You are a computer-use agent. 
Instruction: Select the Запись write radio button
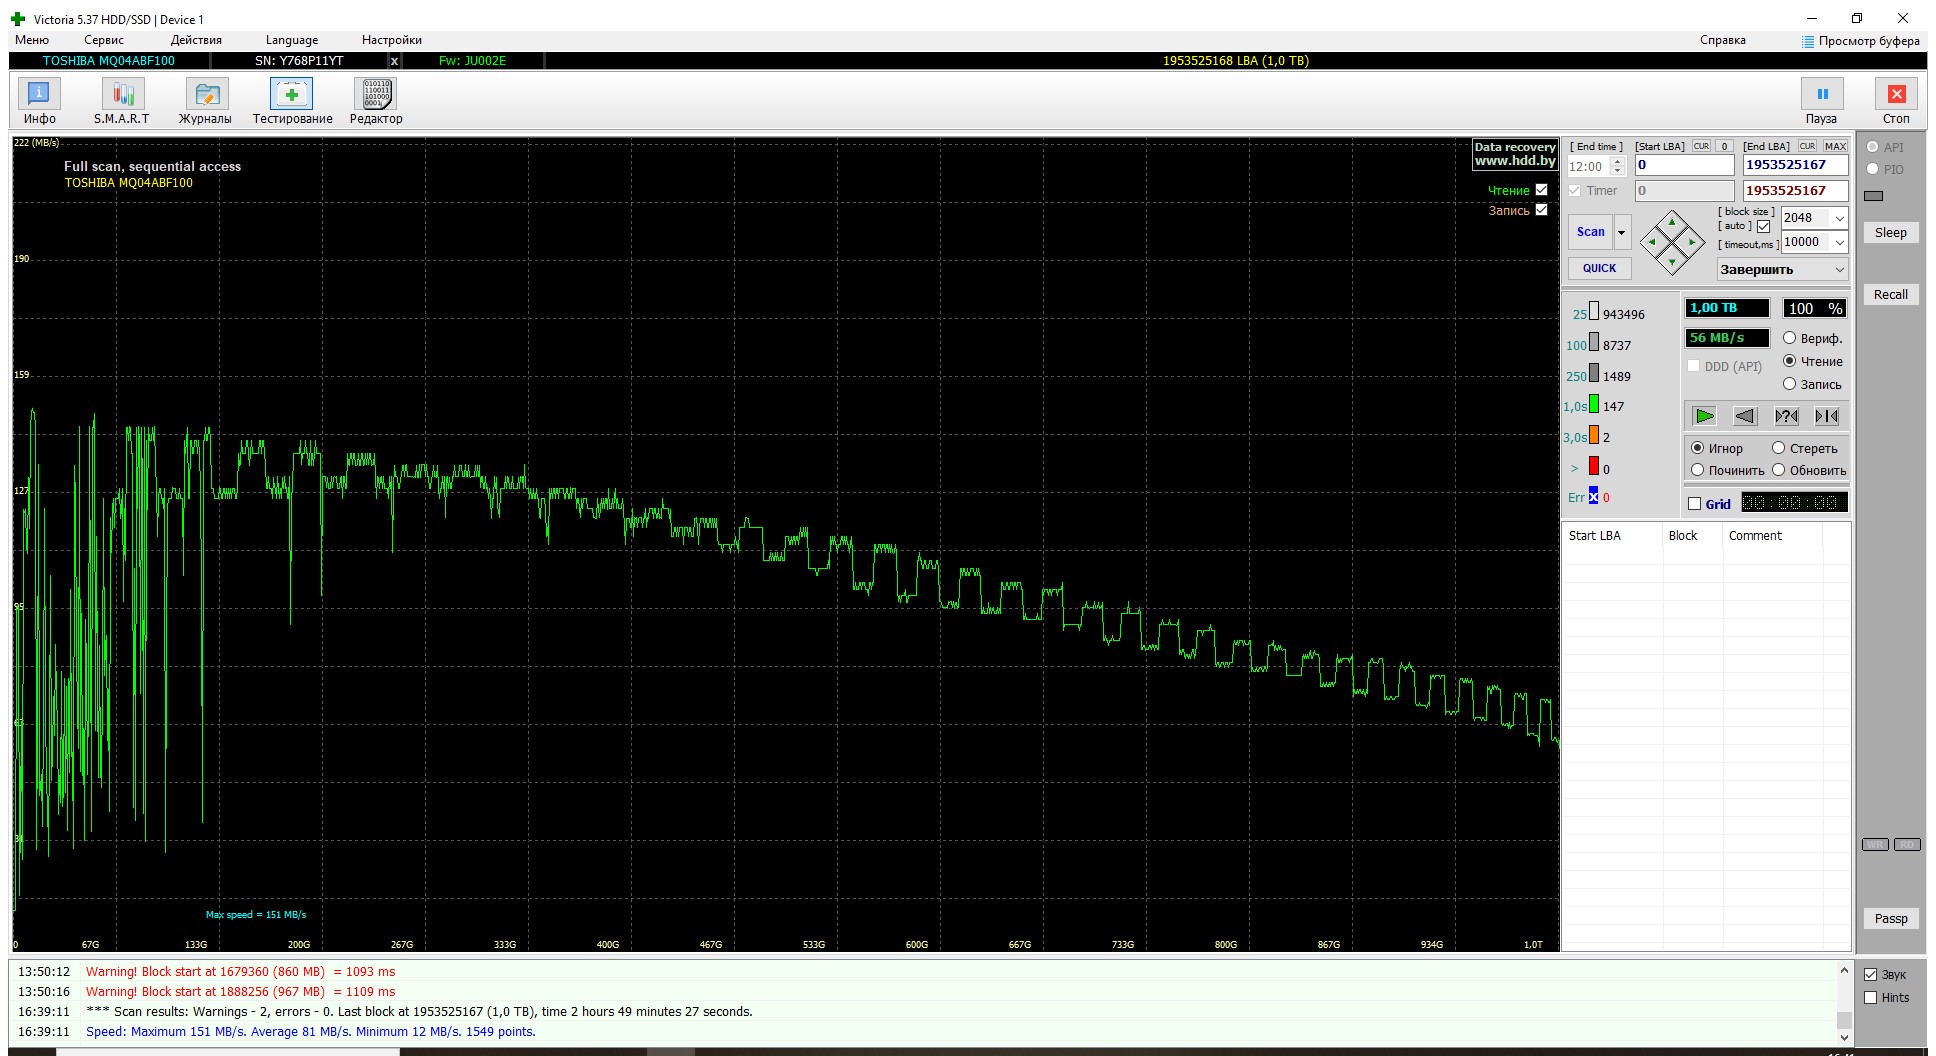pos(1789,384)
